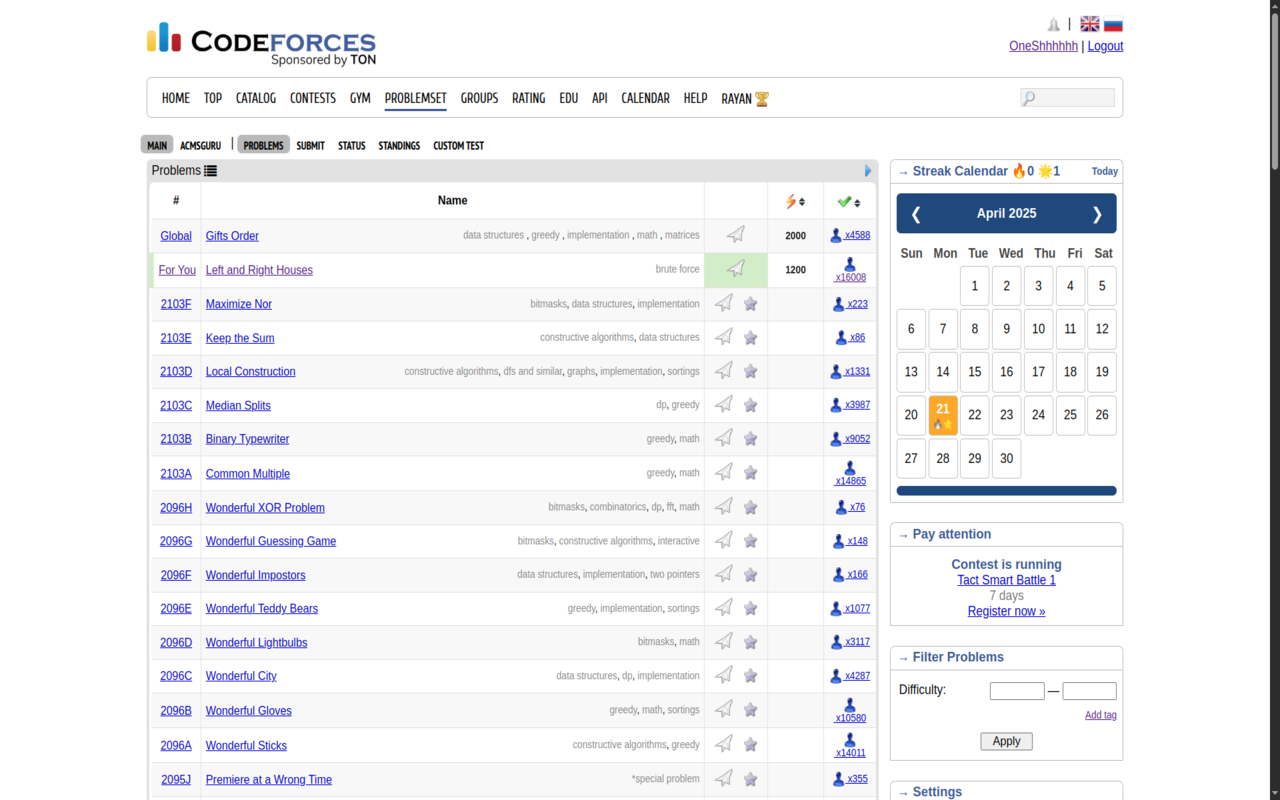Switch language using Russian flag icon
The height and width of the screenshot is (800, 1280).
pos(1113,25)
